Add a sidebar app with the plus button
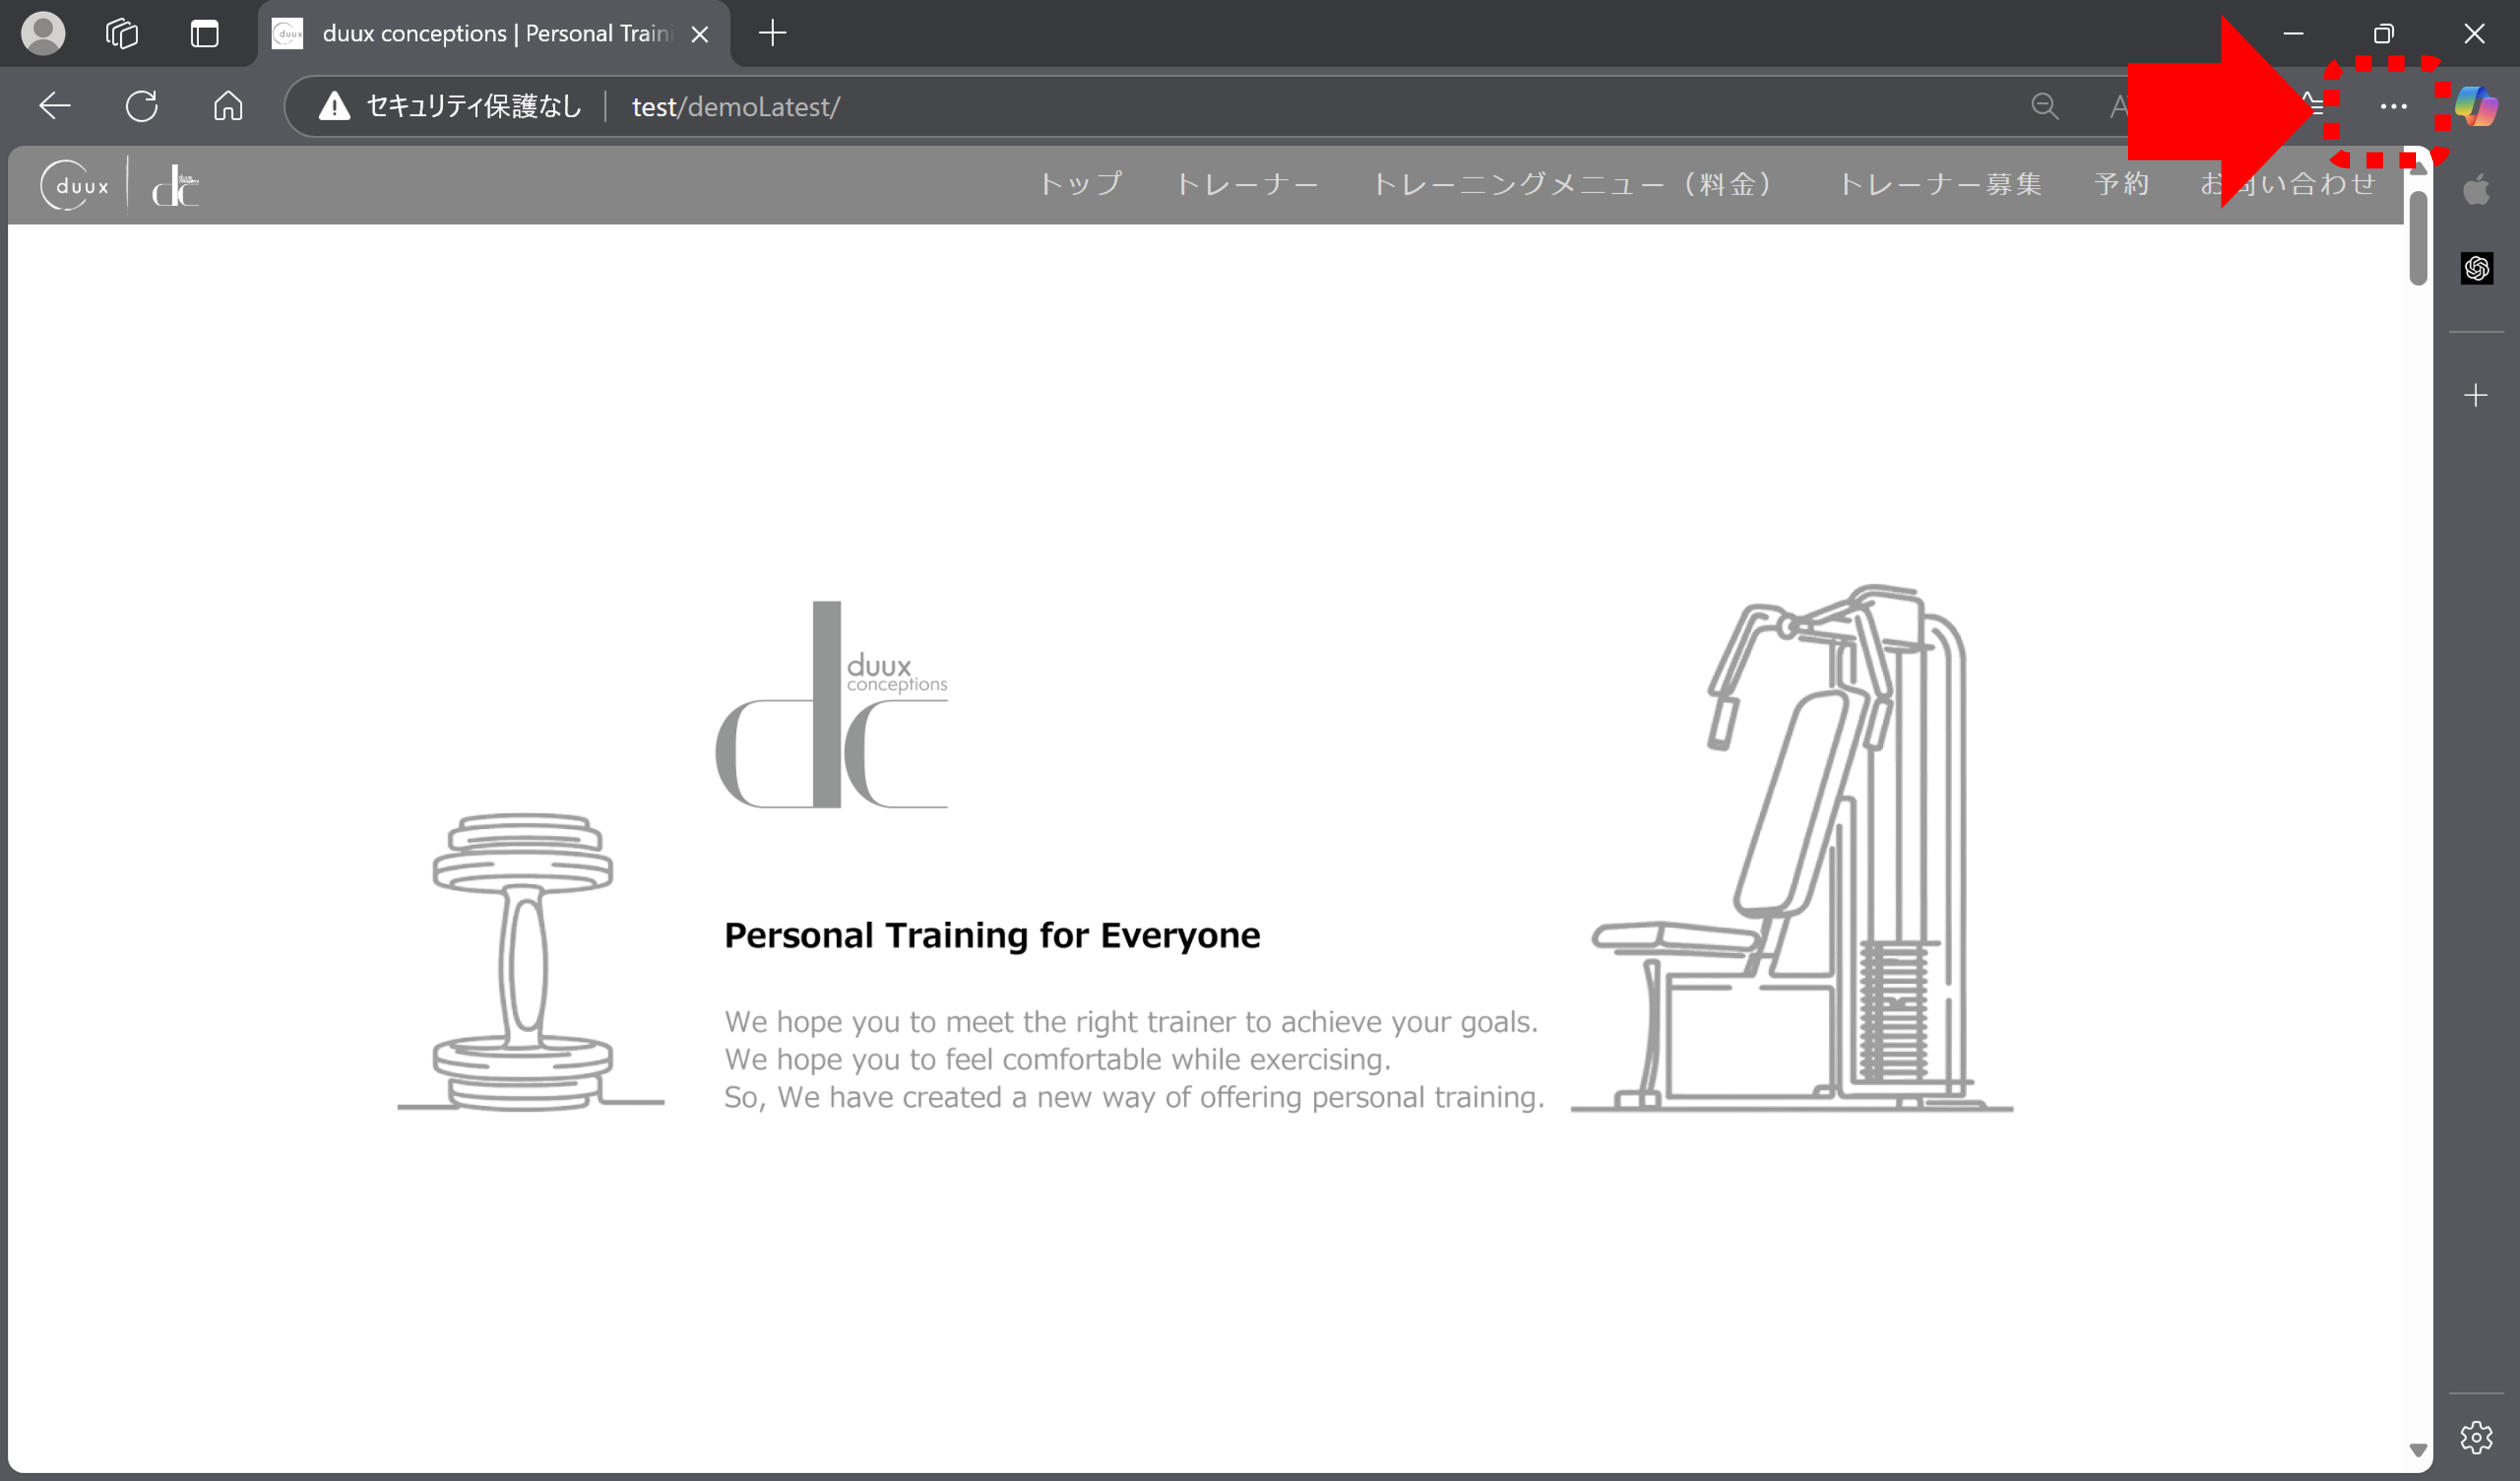2520x1481 pixels. point(2476,395)
